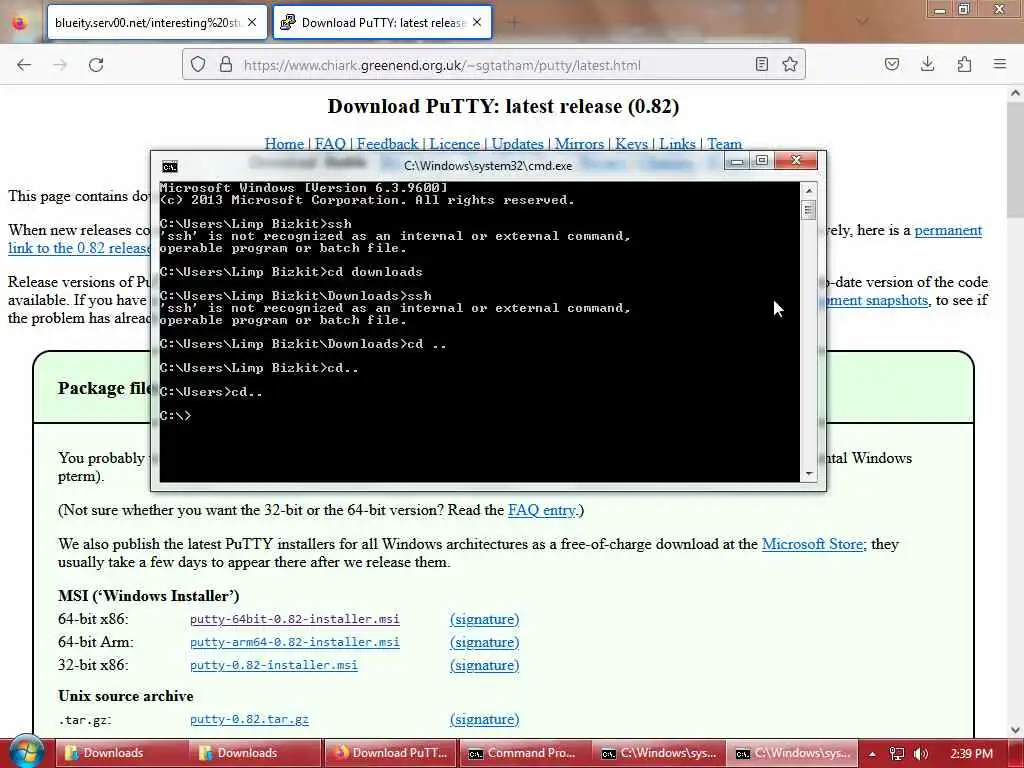Screen dimensions: 1024x768
Task: Open signature link for .tar.gz archive
Action: 485,719
